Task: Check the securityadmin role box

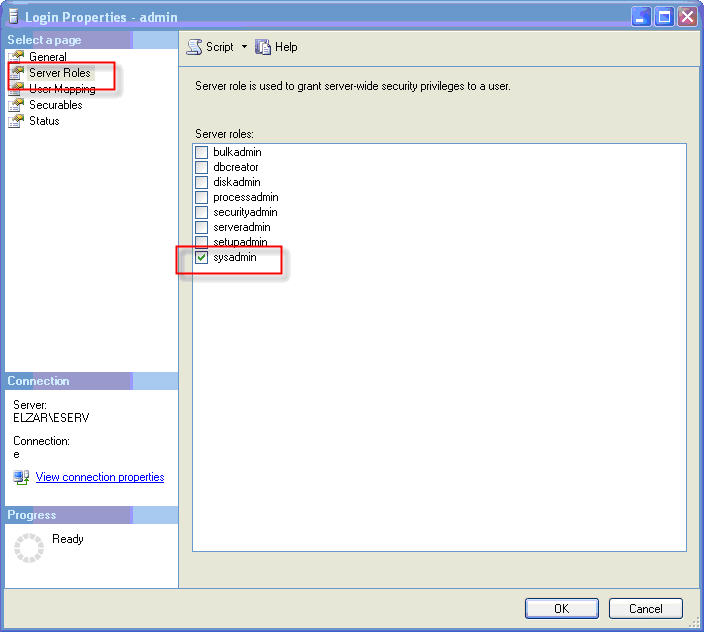Action: tap(202, 212)
